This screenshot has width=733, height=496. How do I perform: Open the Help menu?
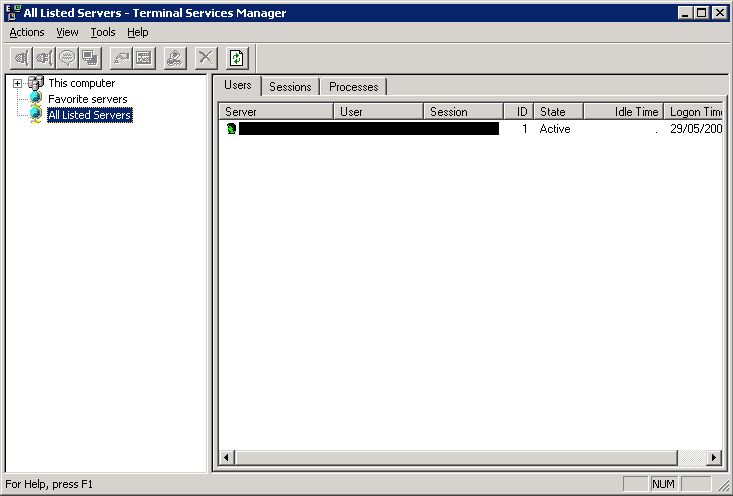[x=138, y=32]
